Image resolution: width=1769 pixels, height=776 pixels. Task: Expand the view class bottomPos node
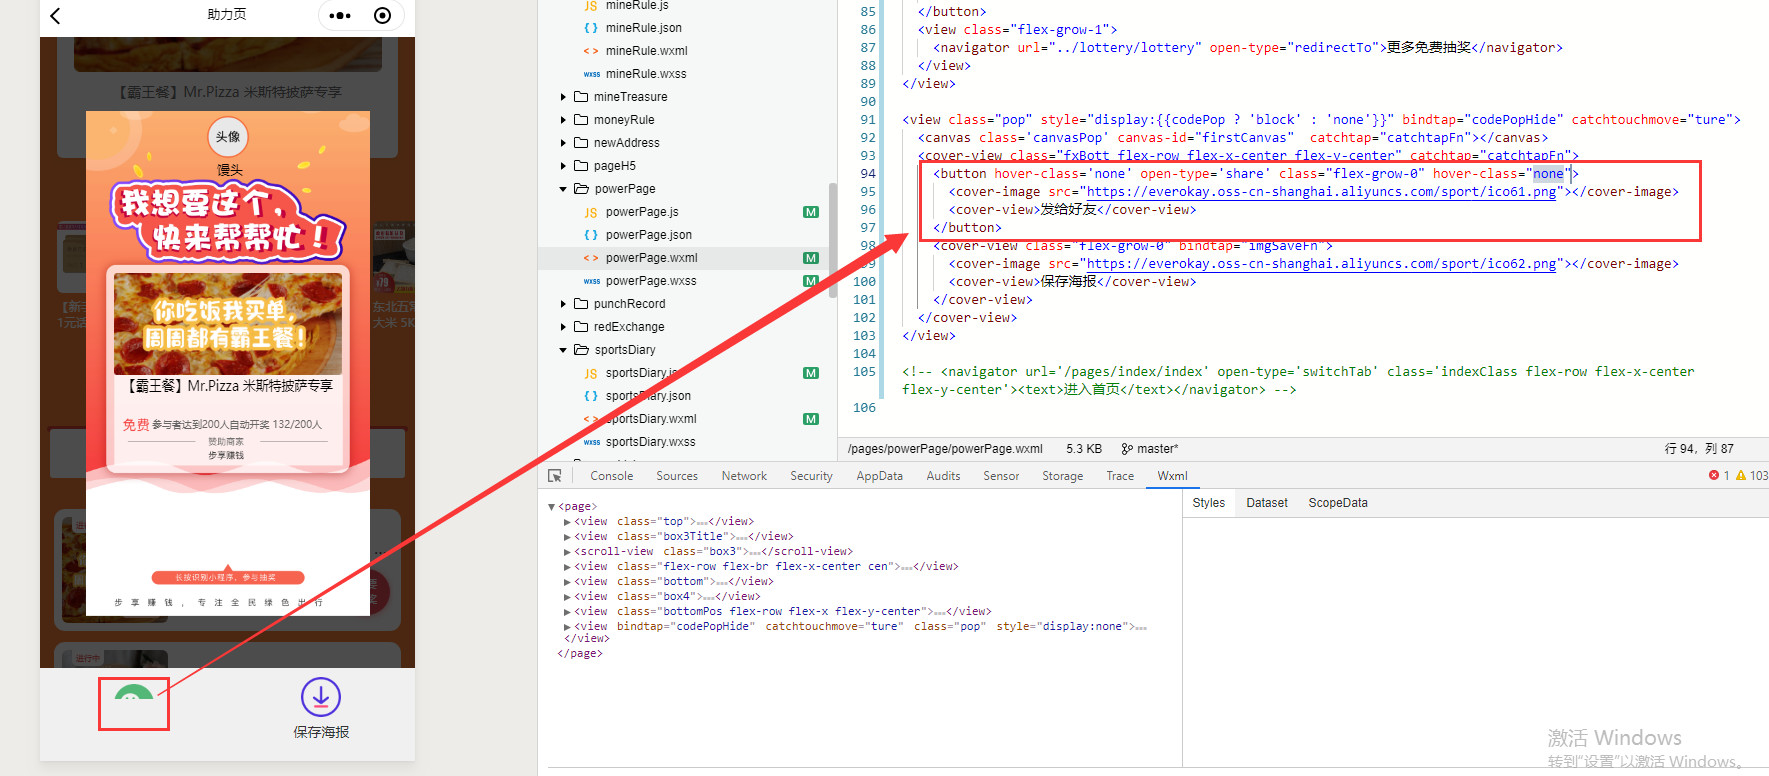[x=567, y=612]
